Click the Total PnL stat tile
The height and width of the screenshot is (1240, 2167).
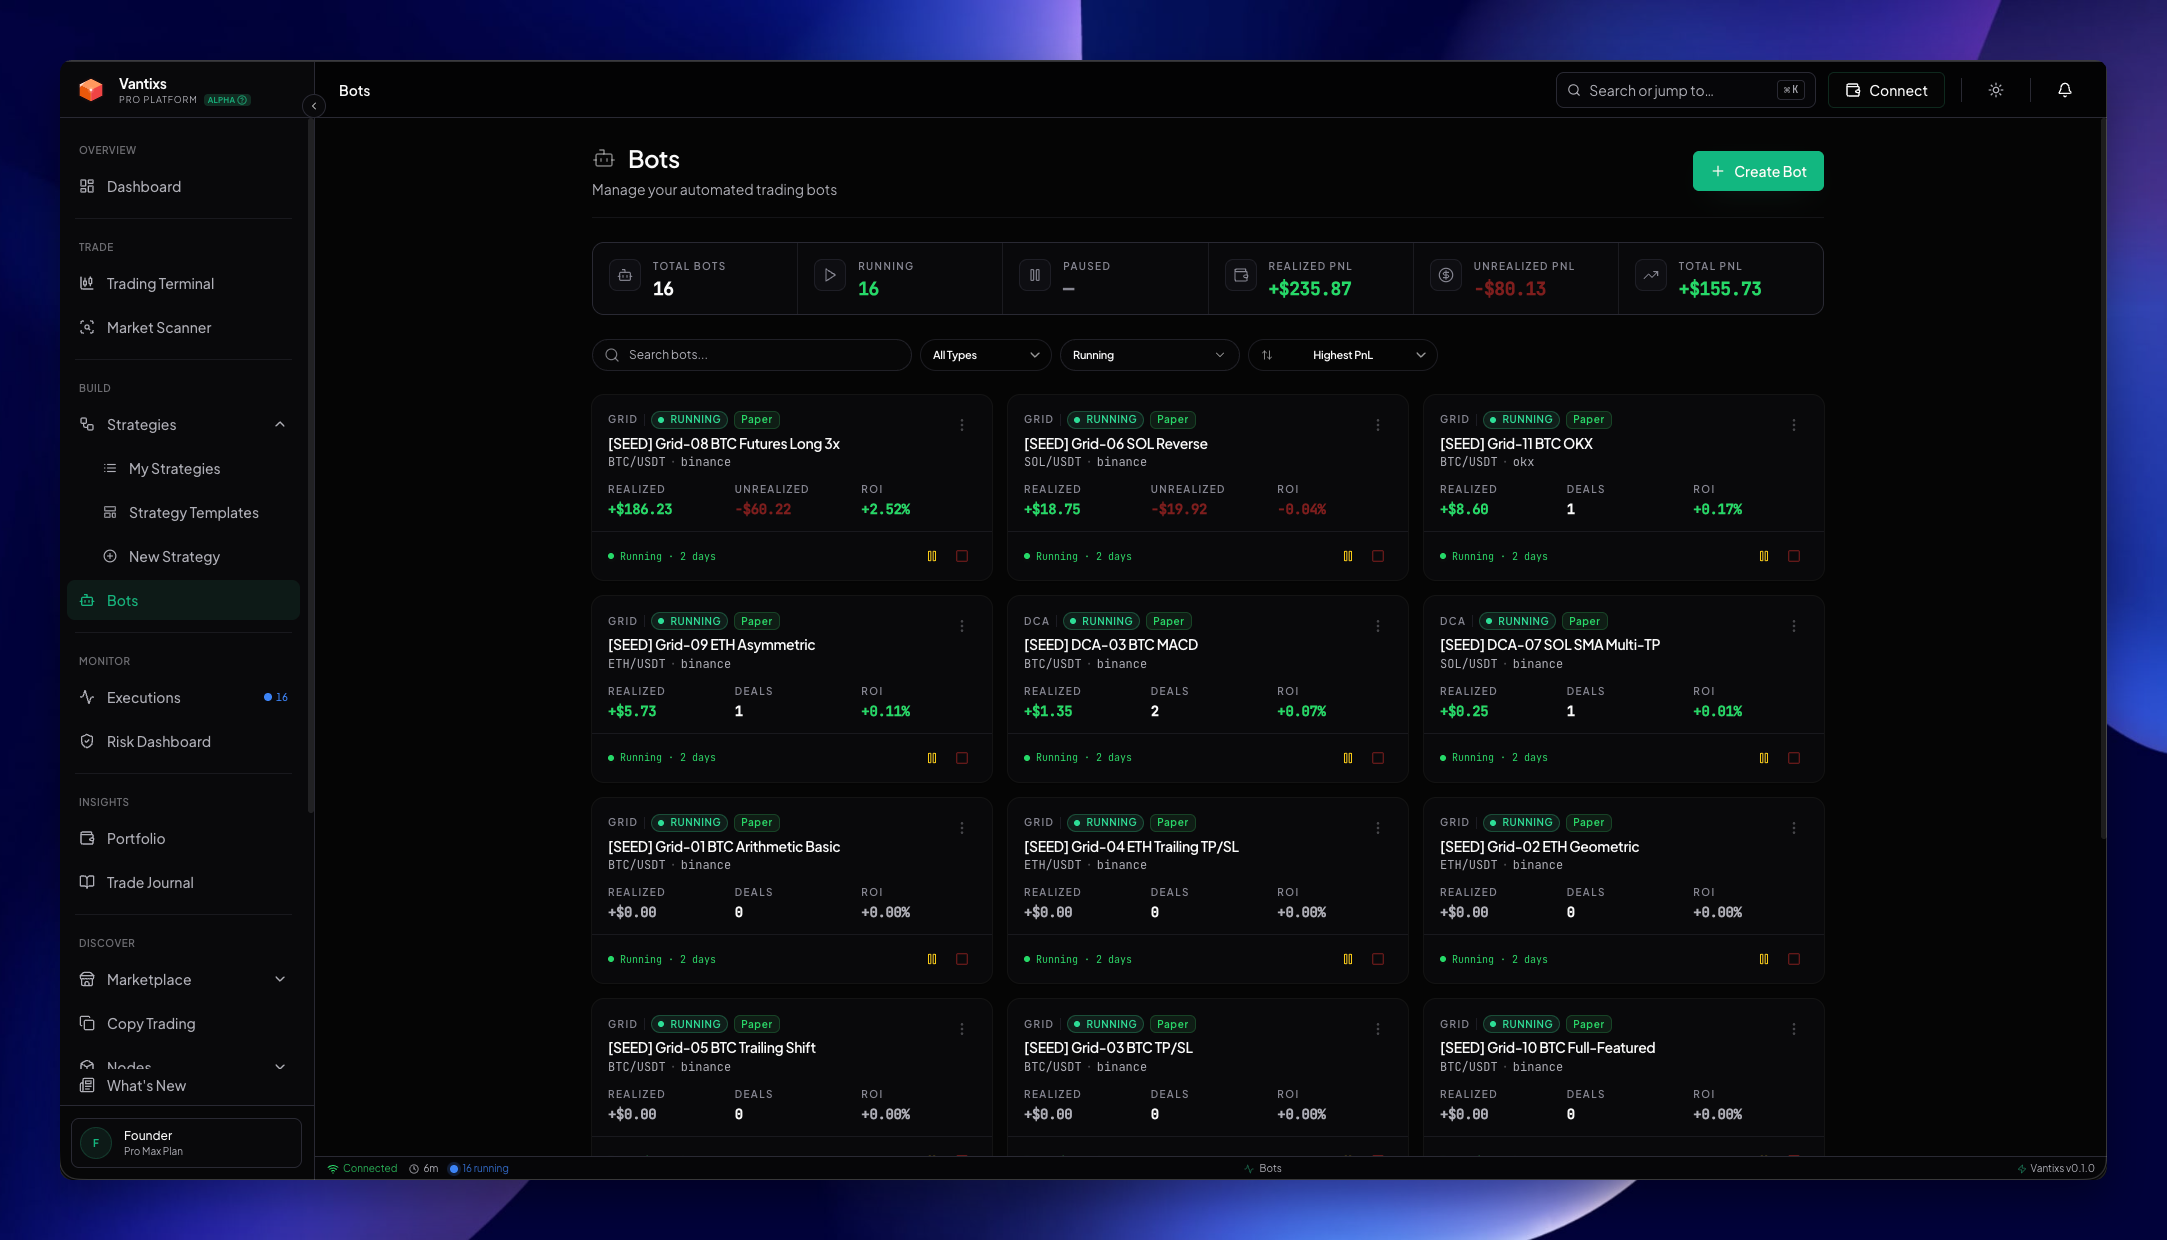point(1720,279)
